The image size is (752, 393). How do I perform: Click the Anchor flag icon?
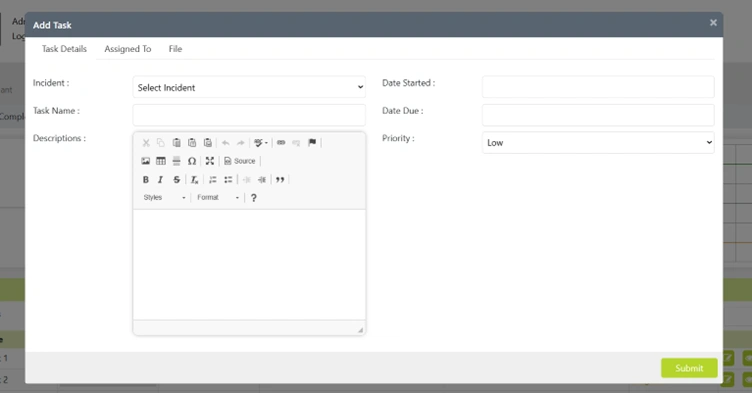(312, 143)
